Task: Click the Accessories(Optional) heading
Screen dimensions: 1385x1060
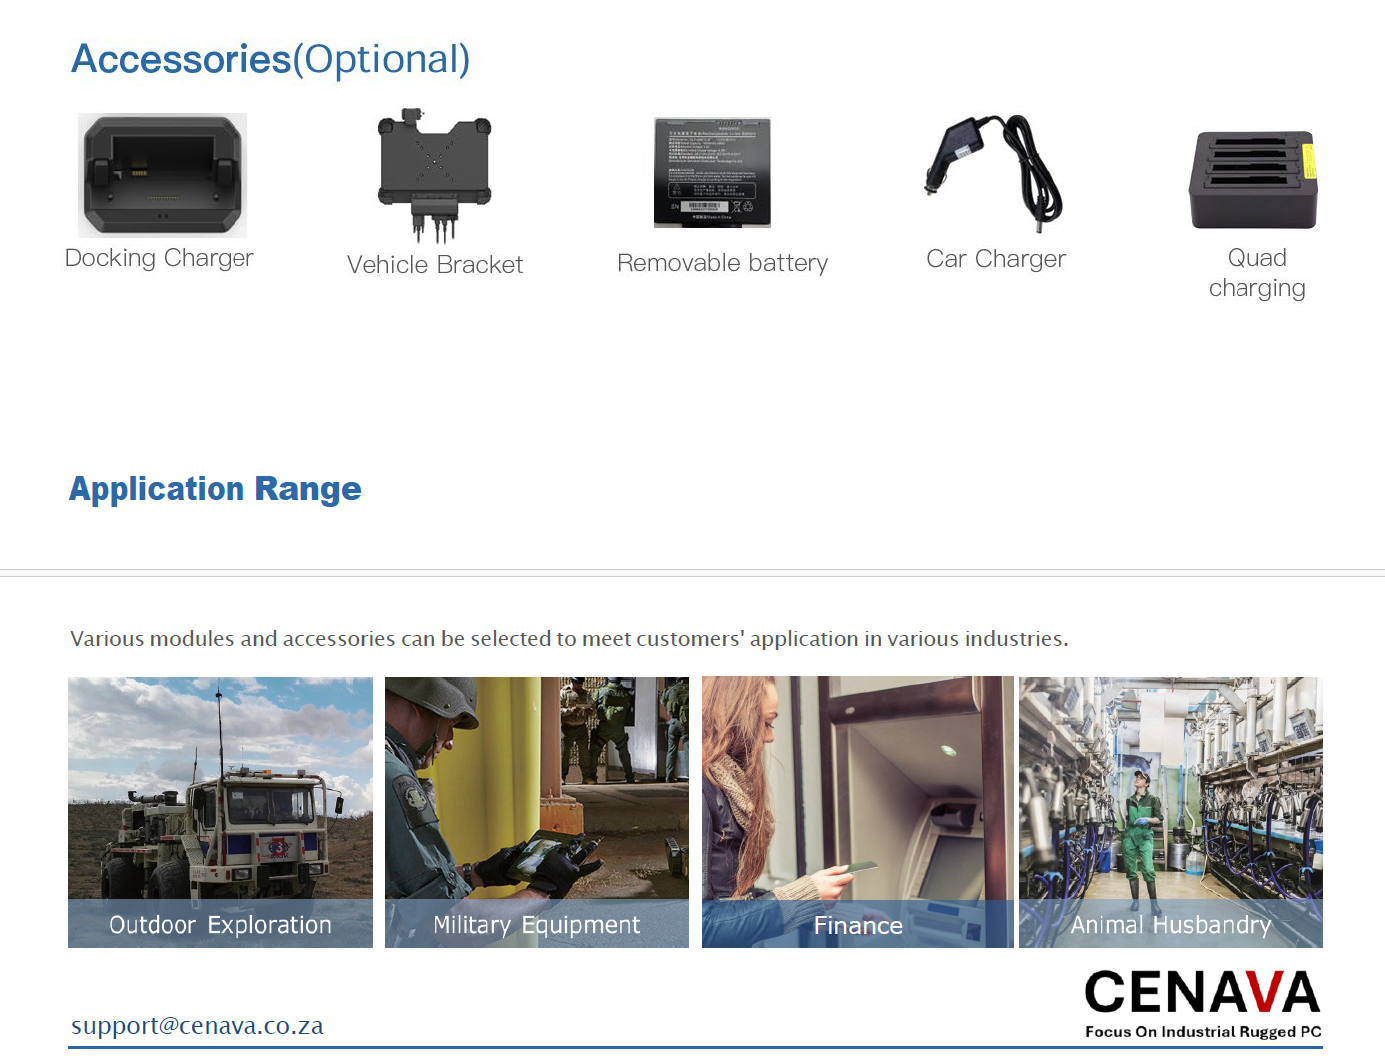Action: click(x=270, y=60)
